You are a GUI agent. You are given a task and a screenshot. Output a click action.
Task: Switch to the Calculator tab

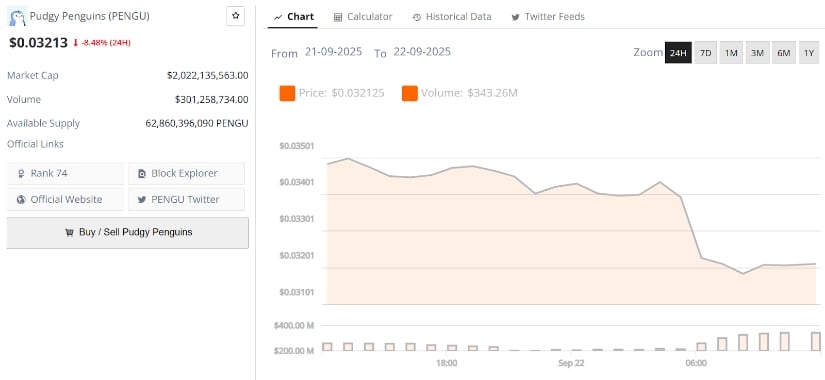click(x=363, y=17)
